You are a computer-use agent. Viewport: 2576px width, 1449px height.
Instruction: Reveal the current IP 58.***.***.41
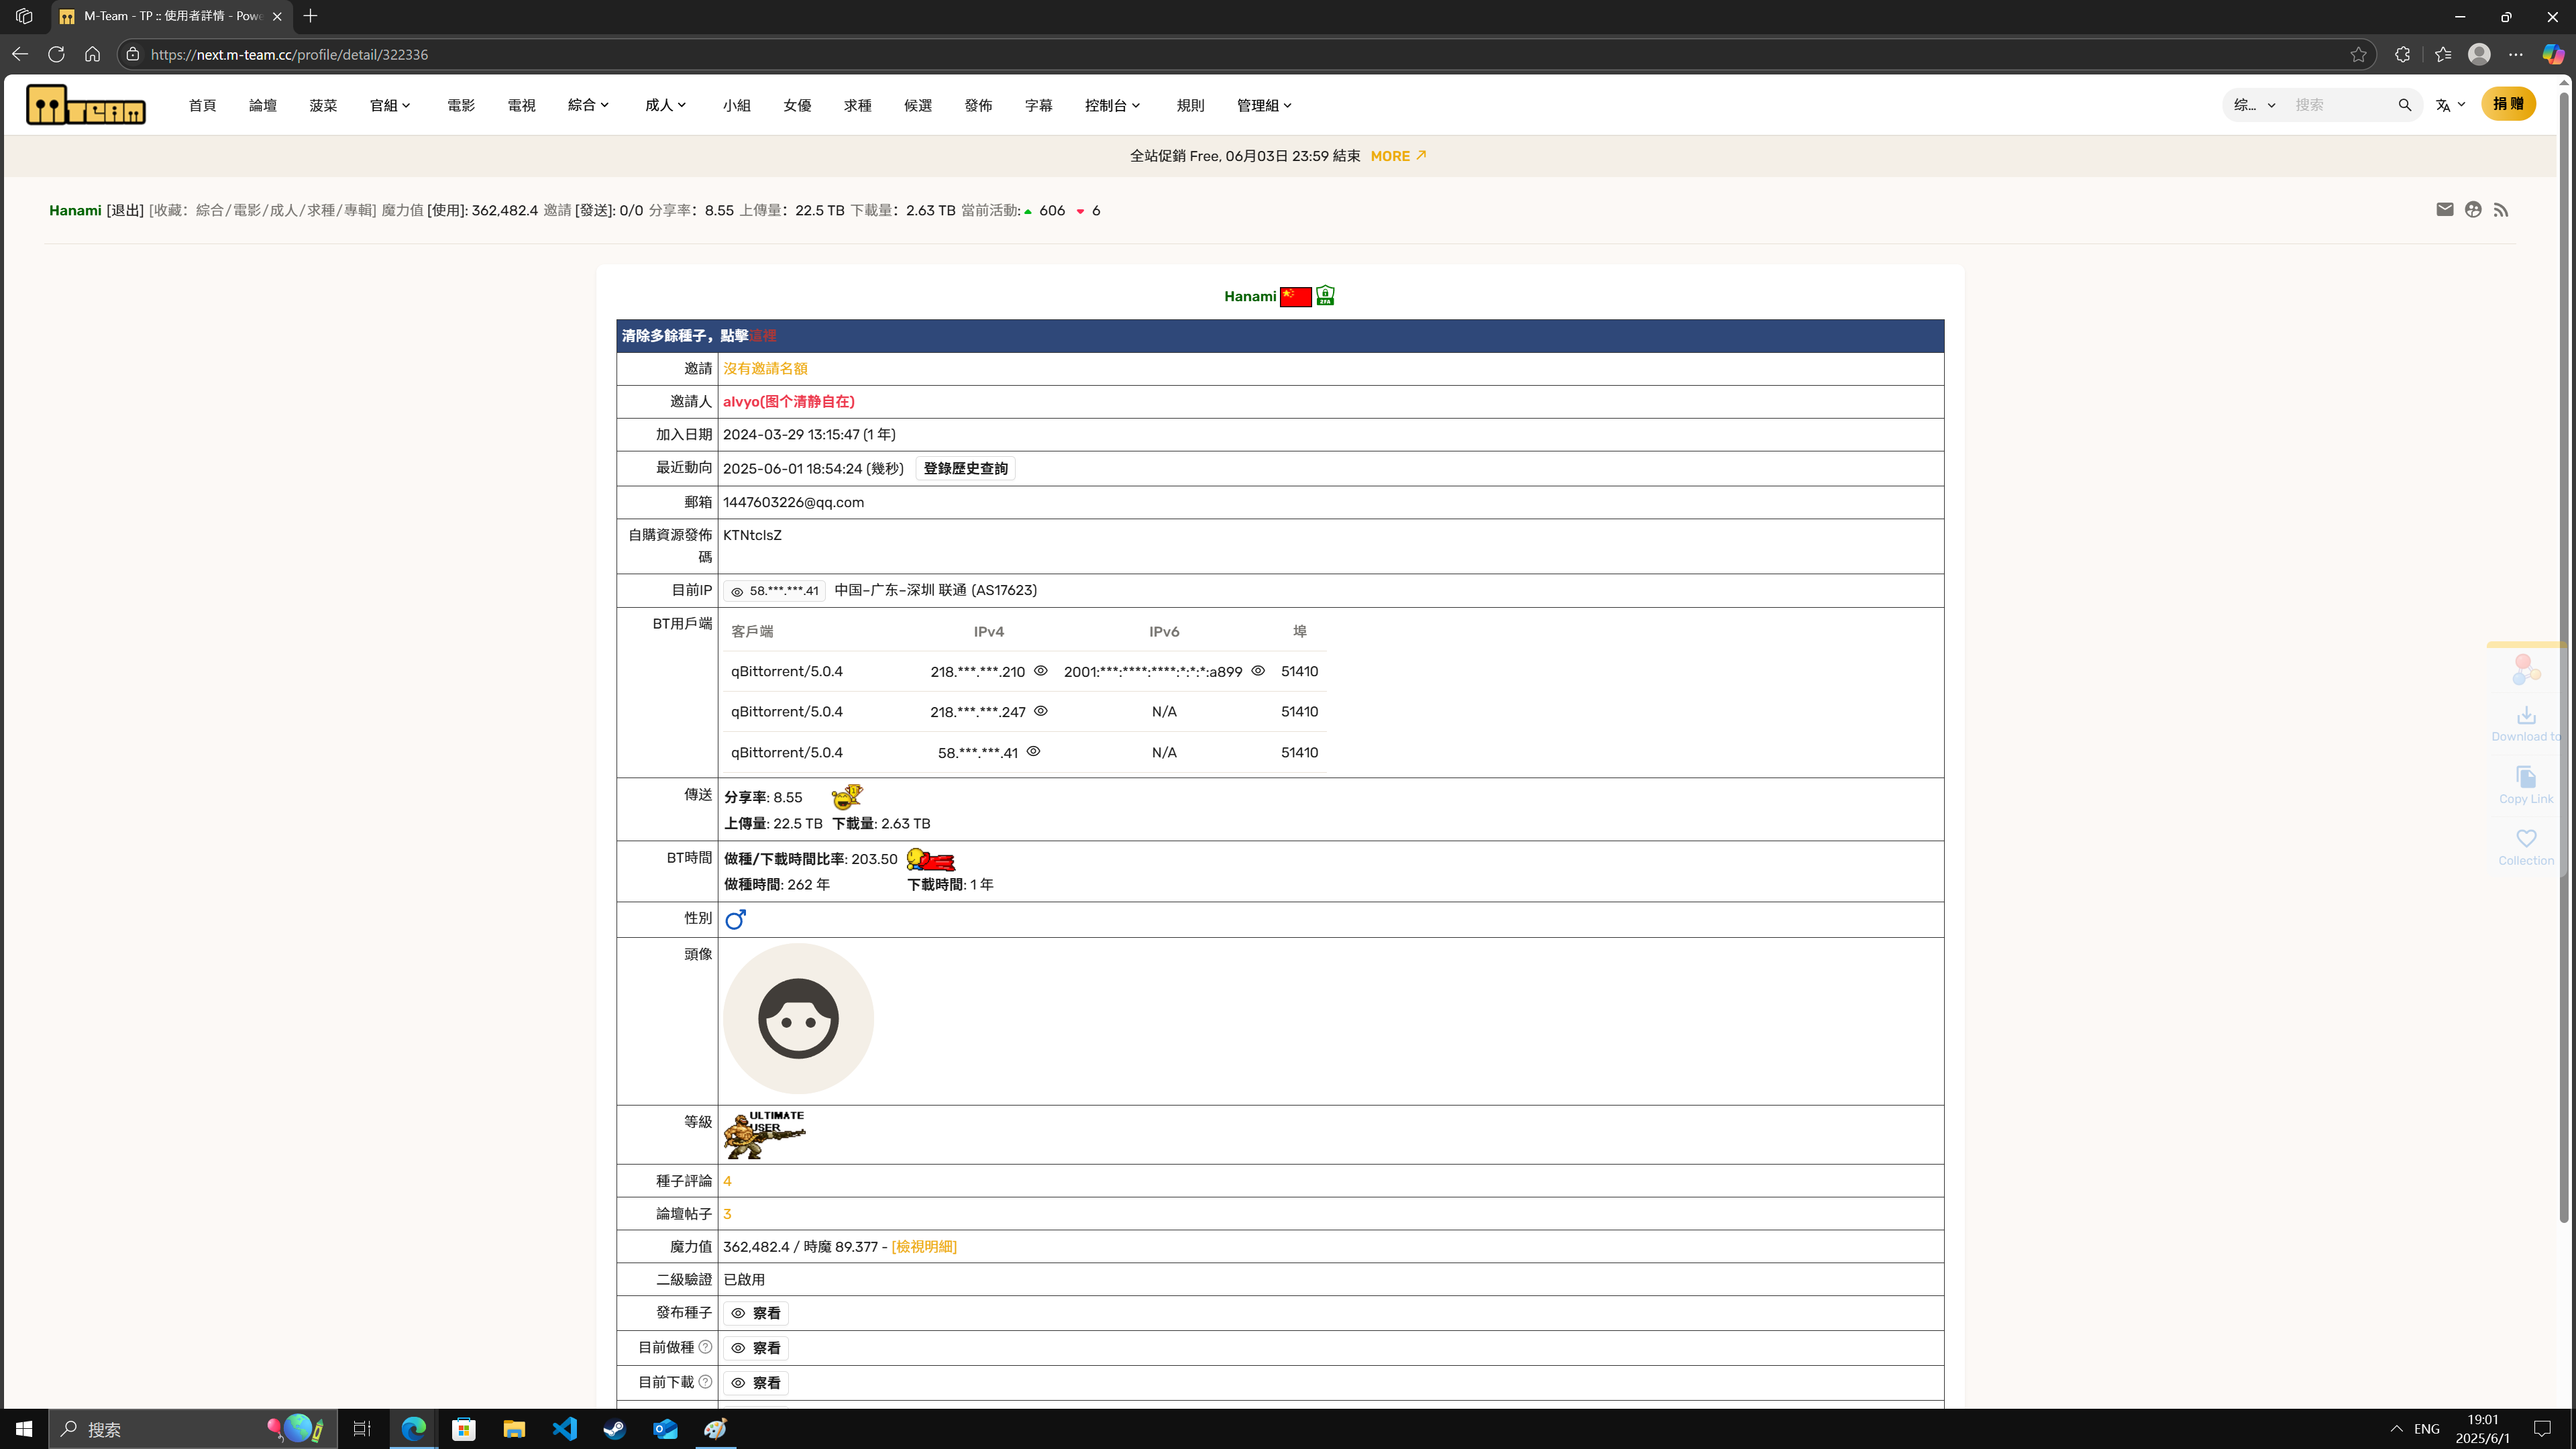(737, 592)
